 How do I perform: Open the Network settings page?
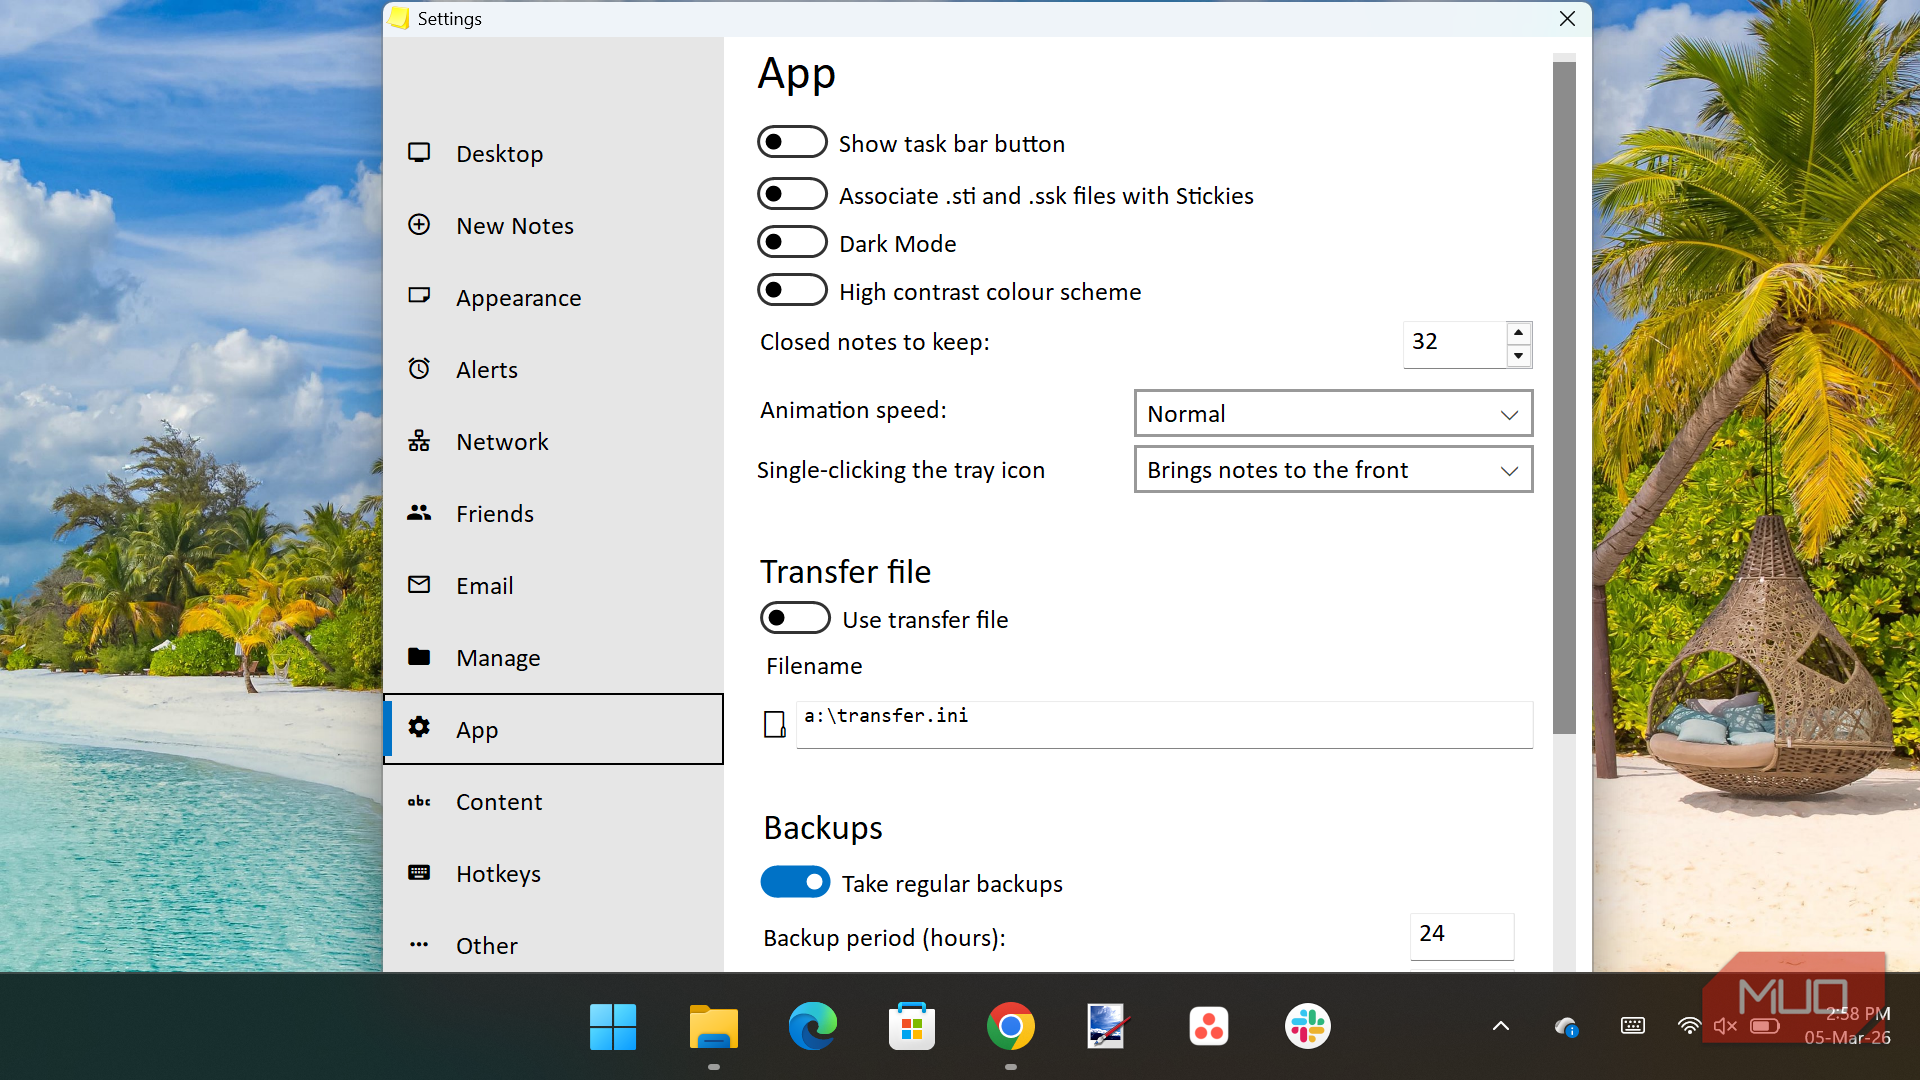[x=553, y=442]
